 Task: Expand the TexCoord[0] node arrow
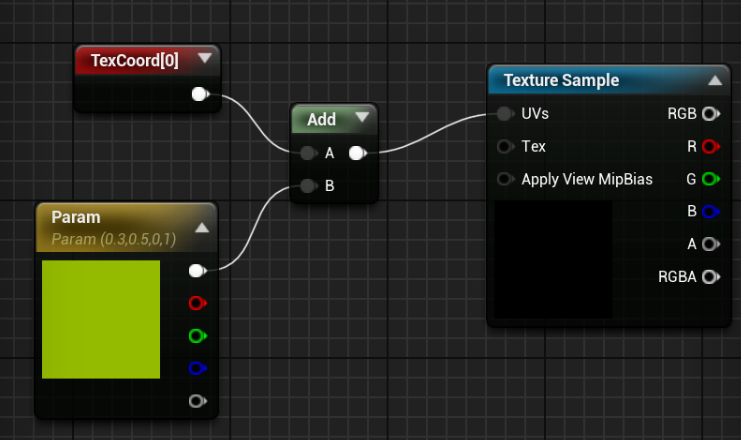click(205, 58)
